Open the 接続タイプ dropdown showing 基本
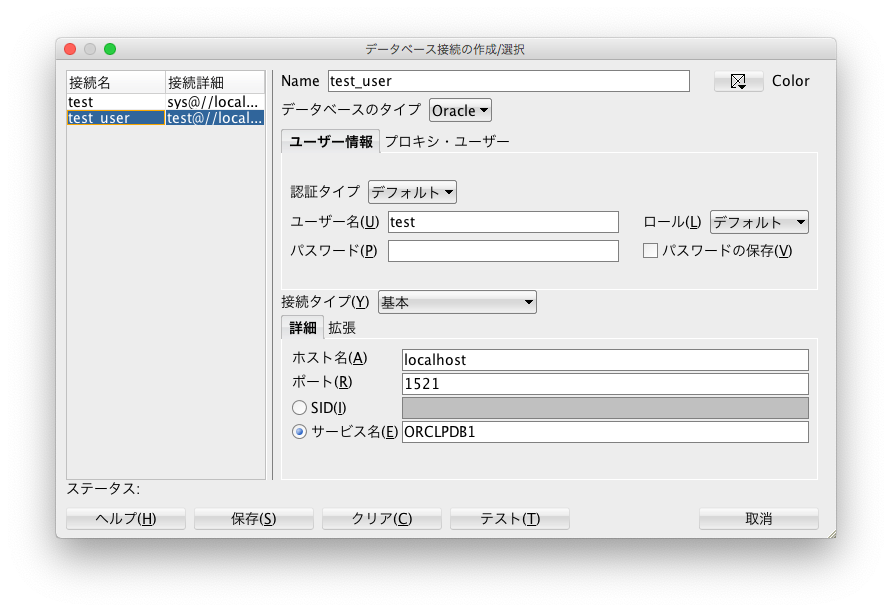The image size is (892, 612). (x=457, y=302)
